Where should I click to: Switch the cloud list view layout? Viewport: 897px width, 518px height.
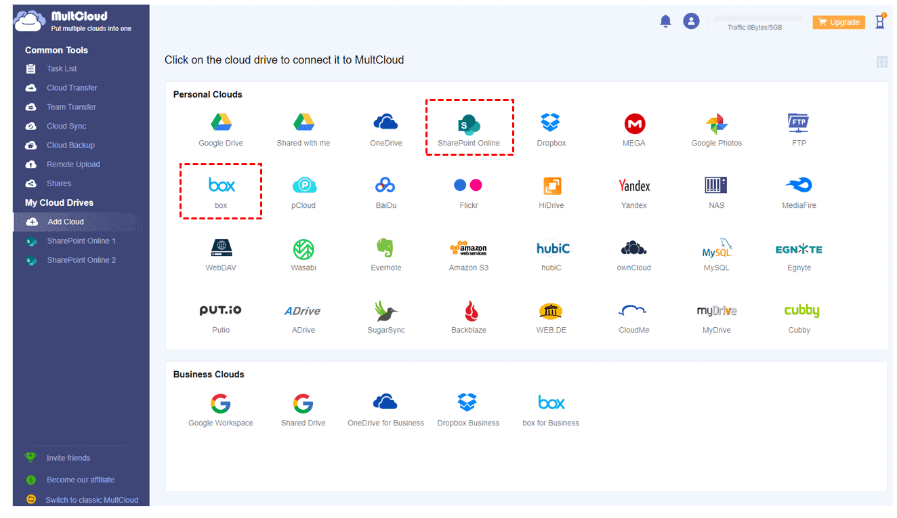pos(882,61)
